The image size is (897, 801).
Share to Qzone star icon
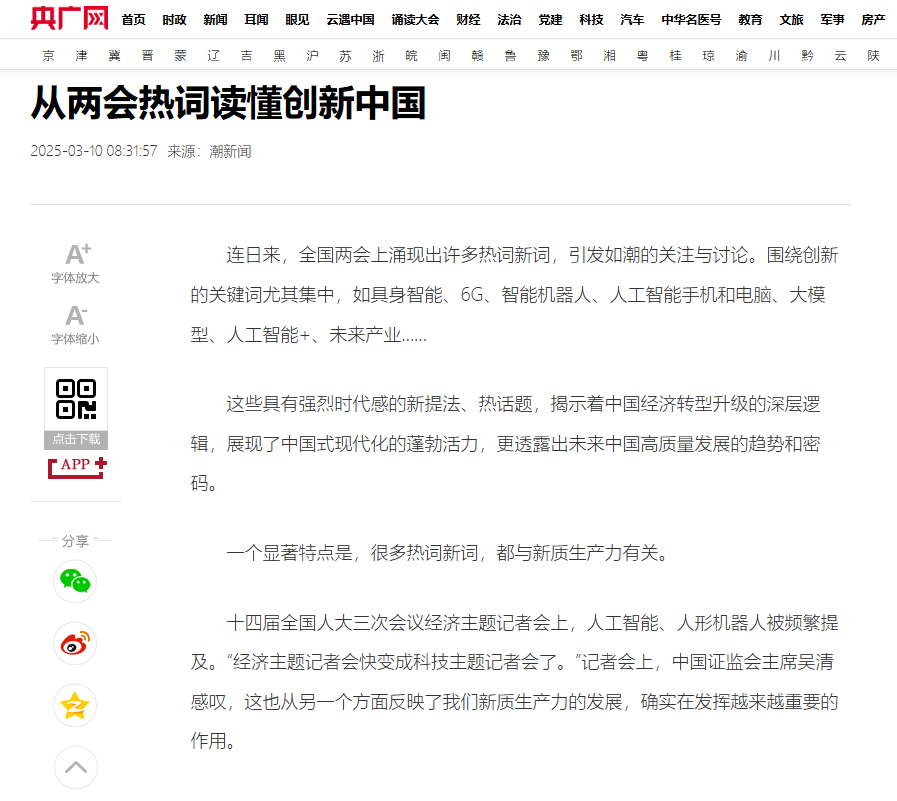pos(75,706)
